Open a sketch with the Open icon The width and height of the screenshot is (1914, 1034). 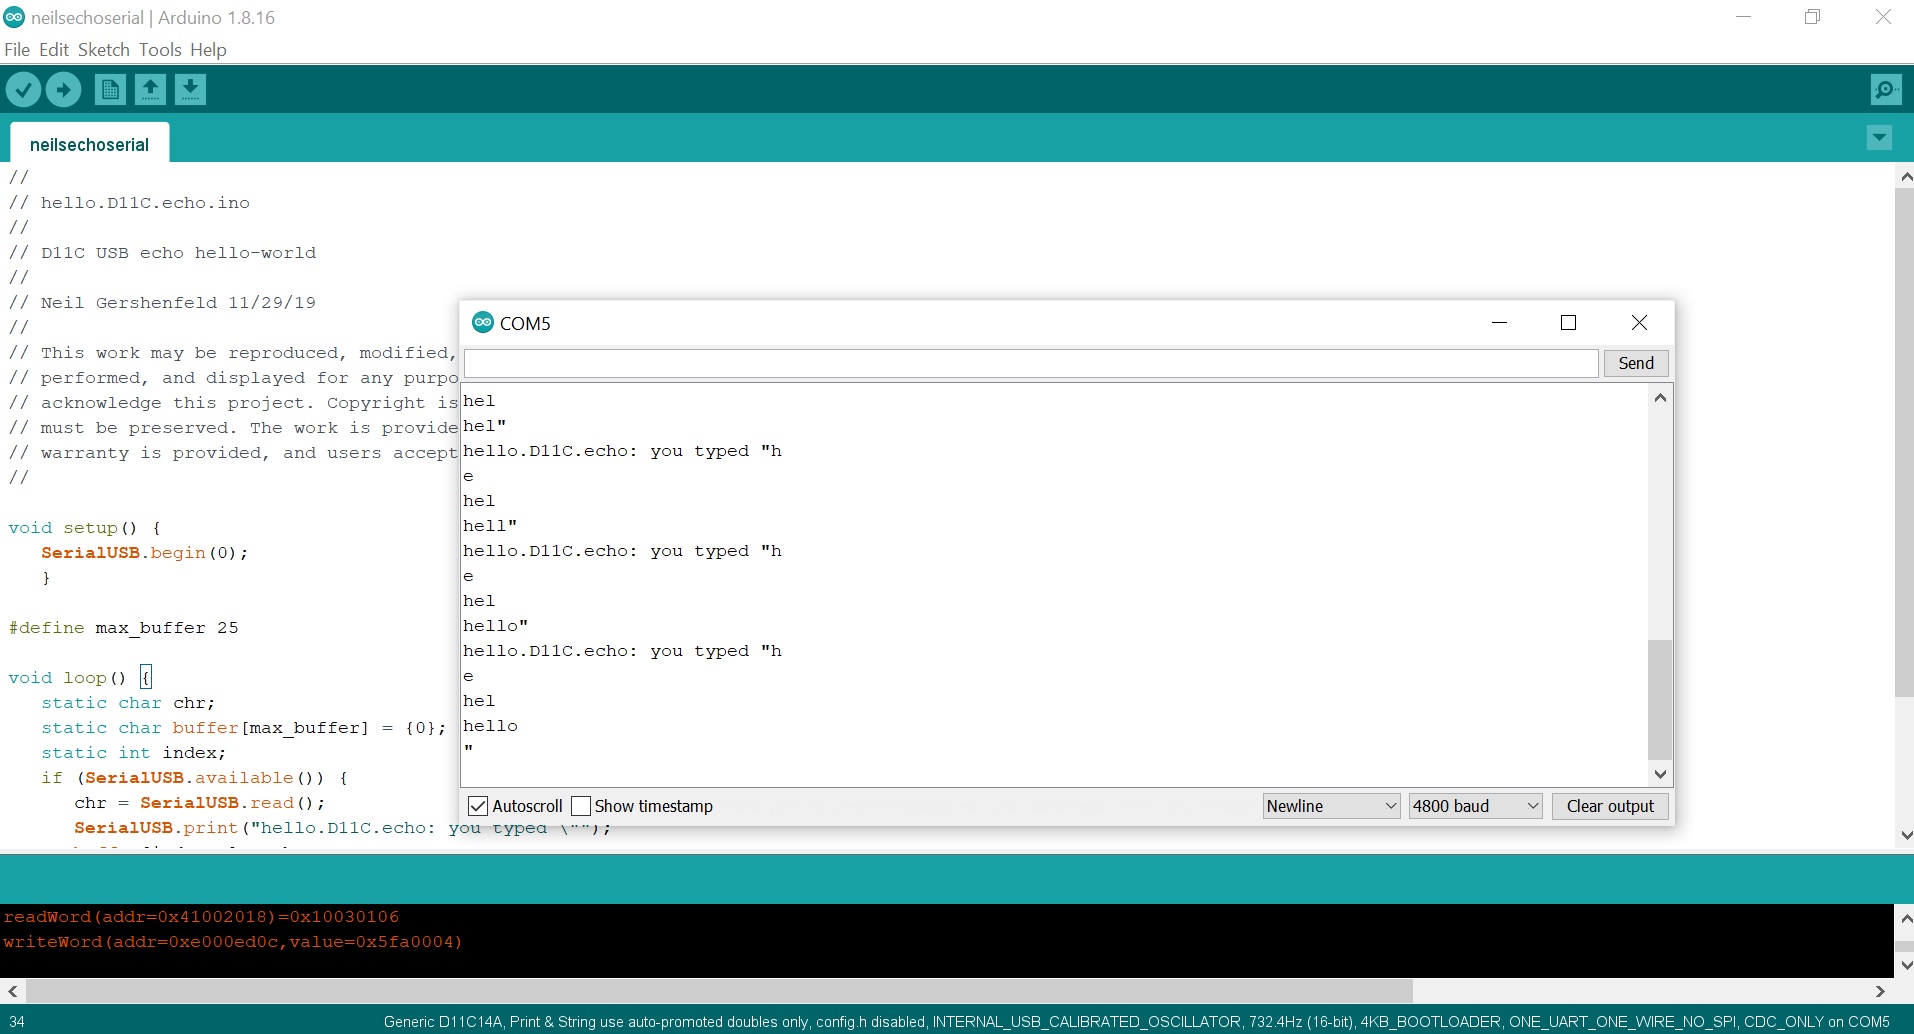[x=150, y=90]
